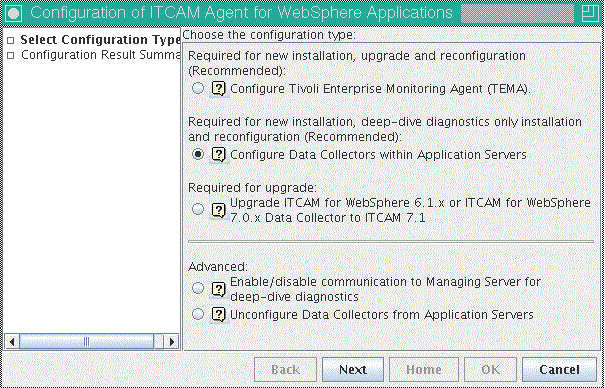Image resolution: width=605 pixels, height=388 pixels.
Task: Click the 'Configure Tivoli Enterprise Monitoring Agent (TEMA).' text
Action: (380, 89)
